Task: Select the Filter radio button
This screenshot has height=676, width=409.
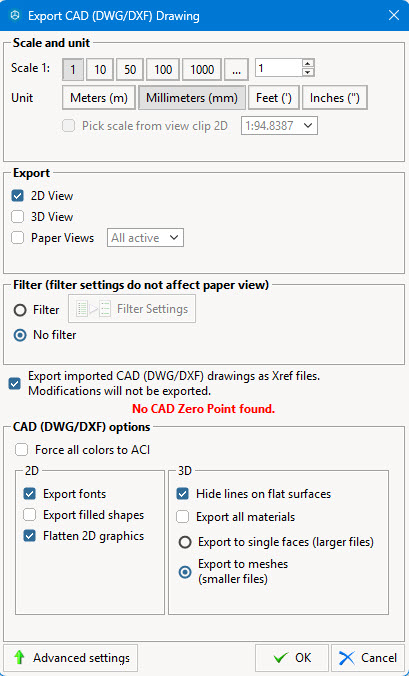Action: coord(20,310)
